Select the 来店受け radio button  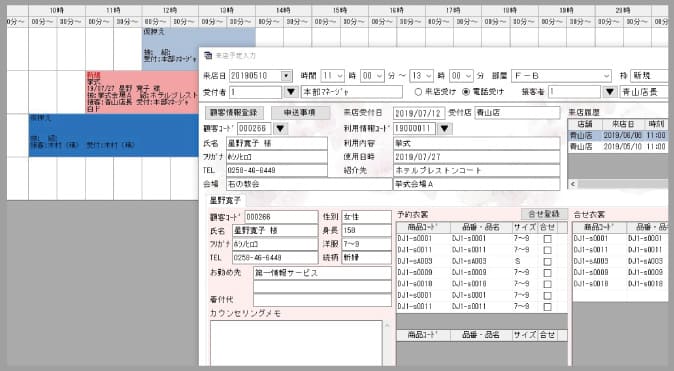pos(418,92)
